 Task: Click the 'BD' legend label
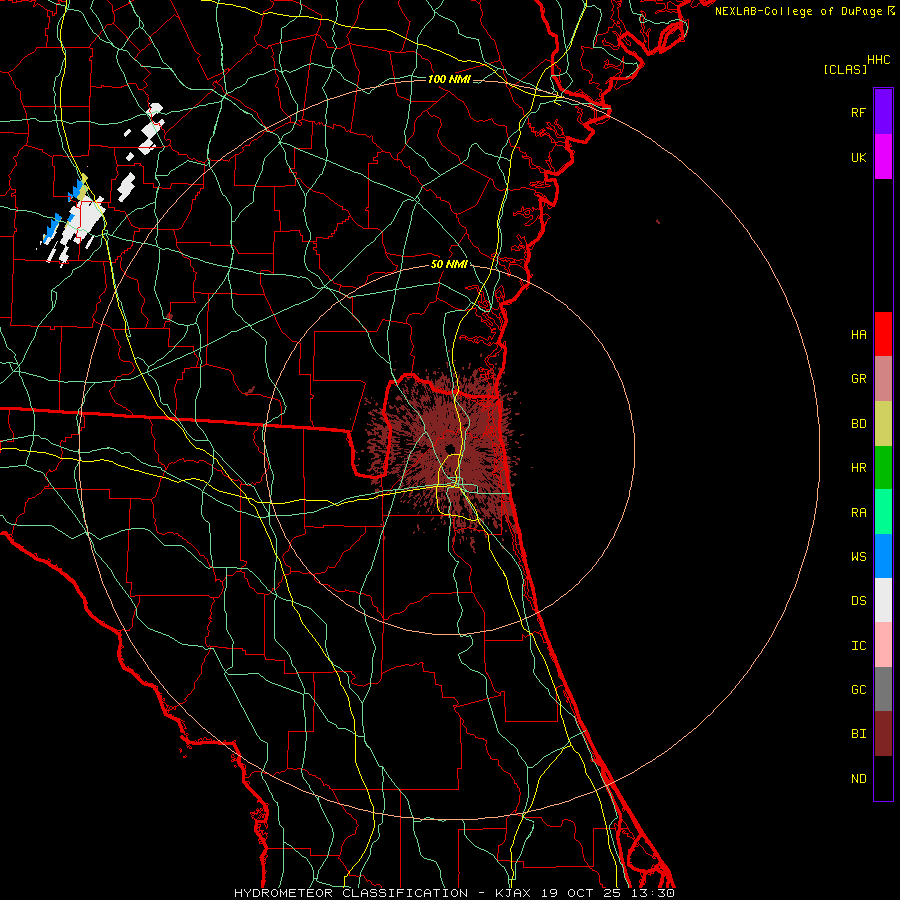858,424
